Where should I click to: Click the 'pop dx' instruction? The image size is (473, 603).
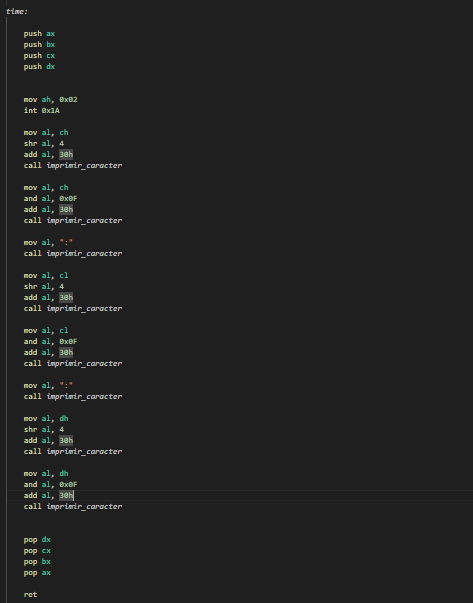coord(37,540)
